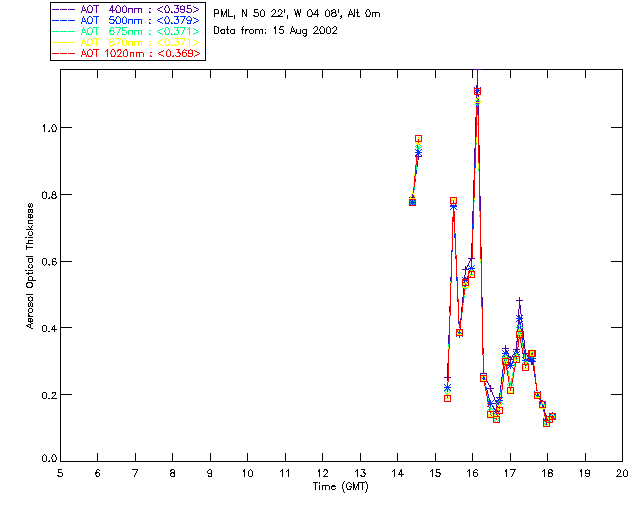Click the y-axis tick label 0.0
640x512 pixels.
(x=45, y=460)
